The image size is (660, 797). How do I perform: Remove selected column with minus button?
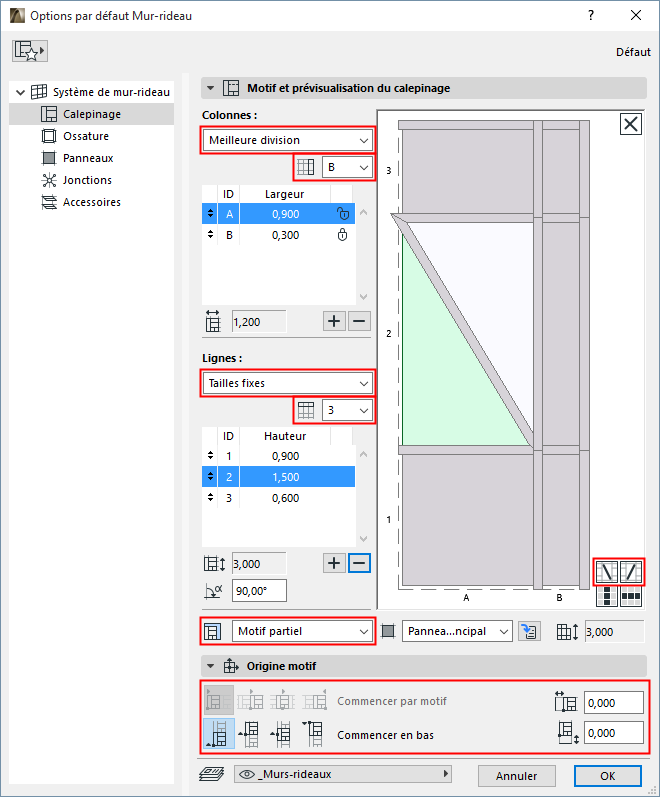click(x=359, y=321)
